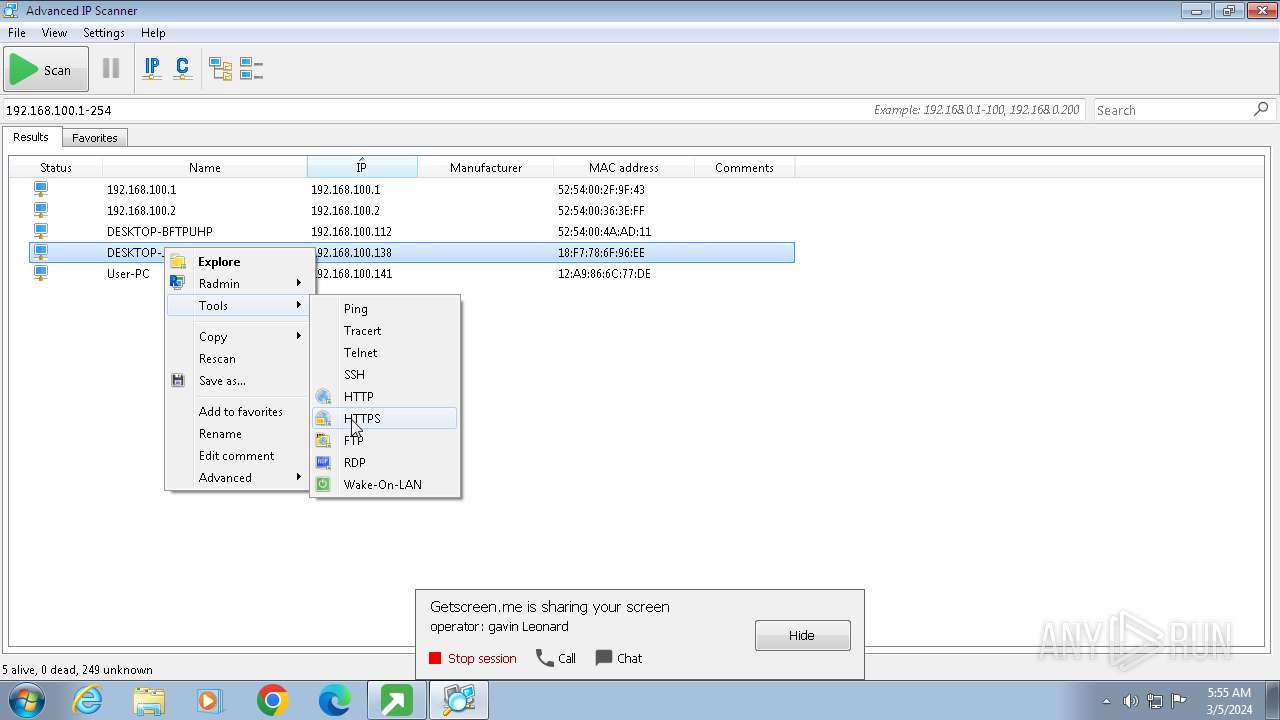Click computer icon for 192.168.100.2 row
Screen dimensions: 1280x720
click(x=41, y=210)
